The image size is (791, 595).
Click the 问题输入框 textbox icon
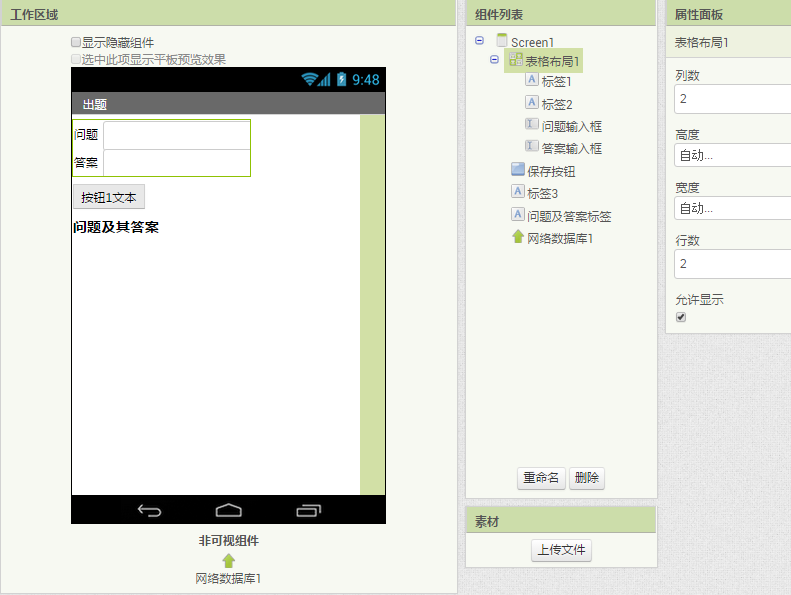(532, 125)
